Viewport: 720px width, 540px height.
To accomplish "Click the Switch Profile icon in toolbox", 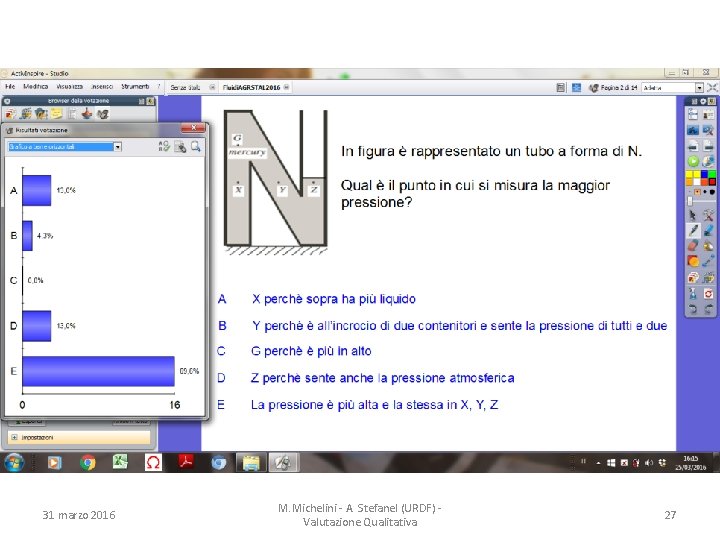I will coord(709,115).
